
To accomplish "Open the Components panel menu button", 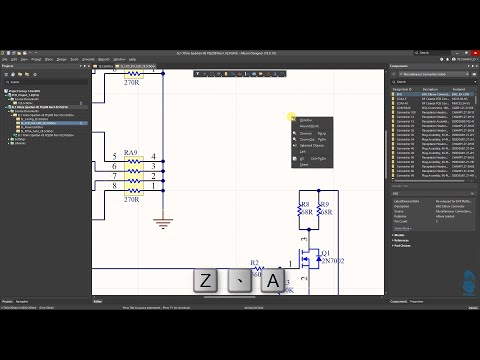I will (x=474, y=74).
